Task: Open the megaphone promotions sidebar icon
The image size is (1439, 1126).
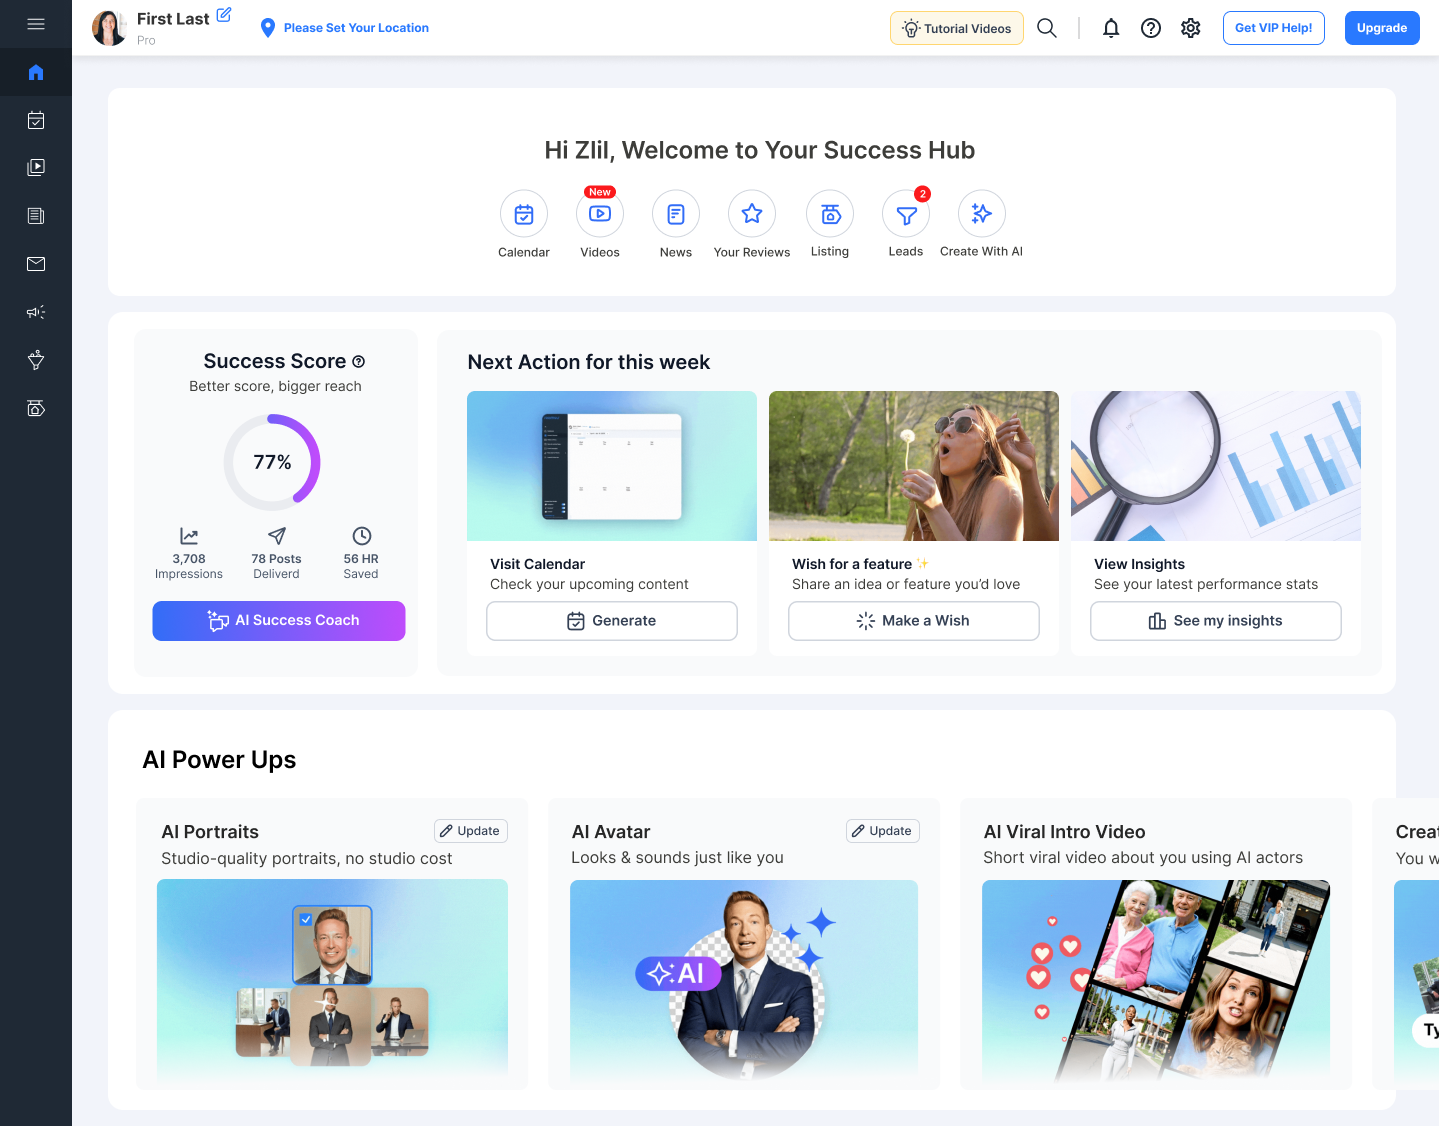Action: (36, 312)
